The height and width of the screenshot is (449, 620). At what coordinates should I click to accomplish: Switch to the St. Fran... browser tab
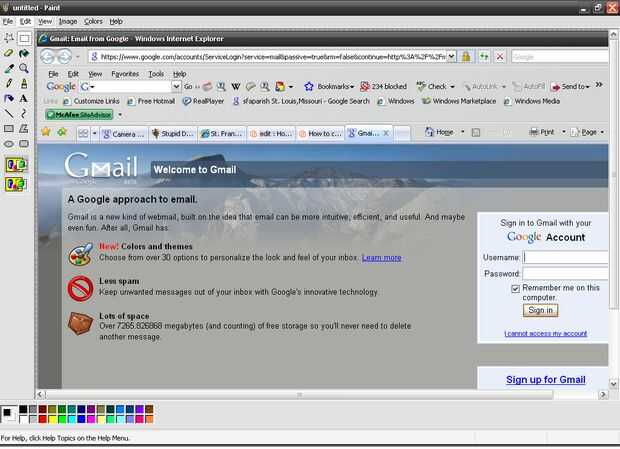[222, 134]
